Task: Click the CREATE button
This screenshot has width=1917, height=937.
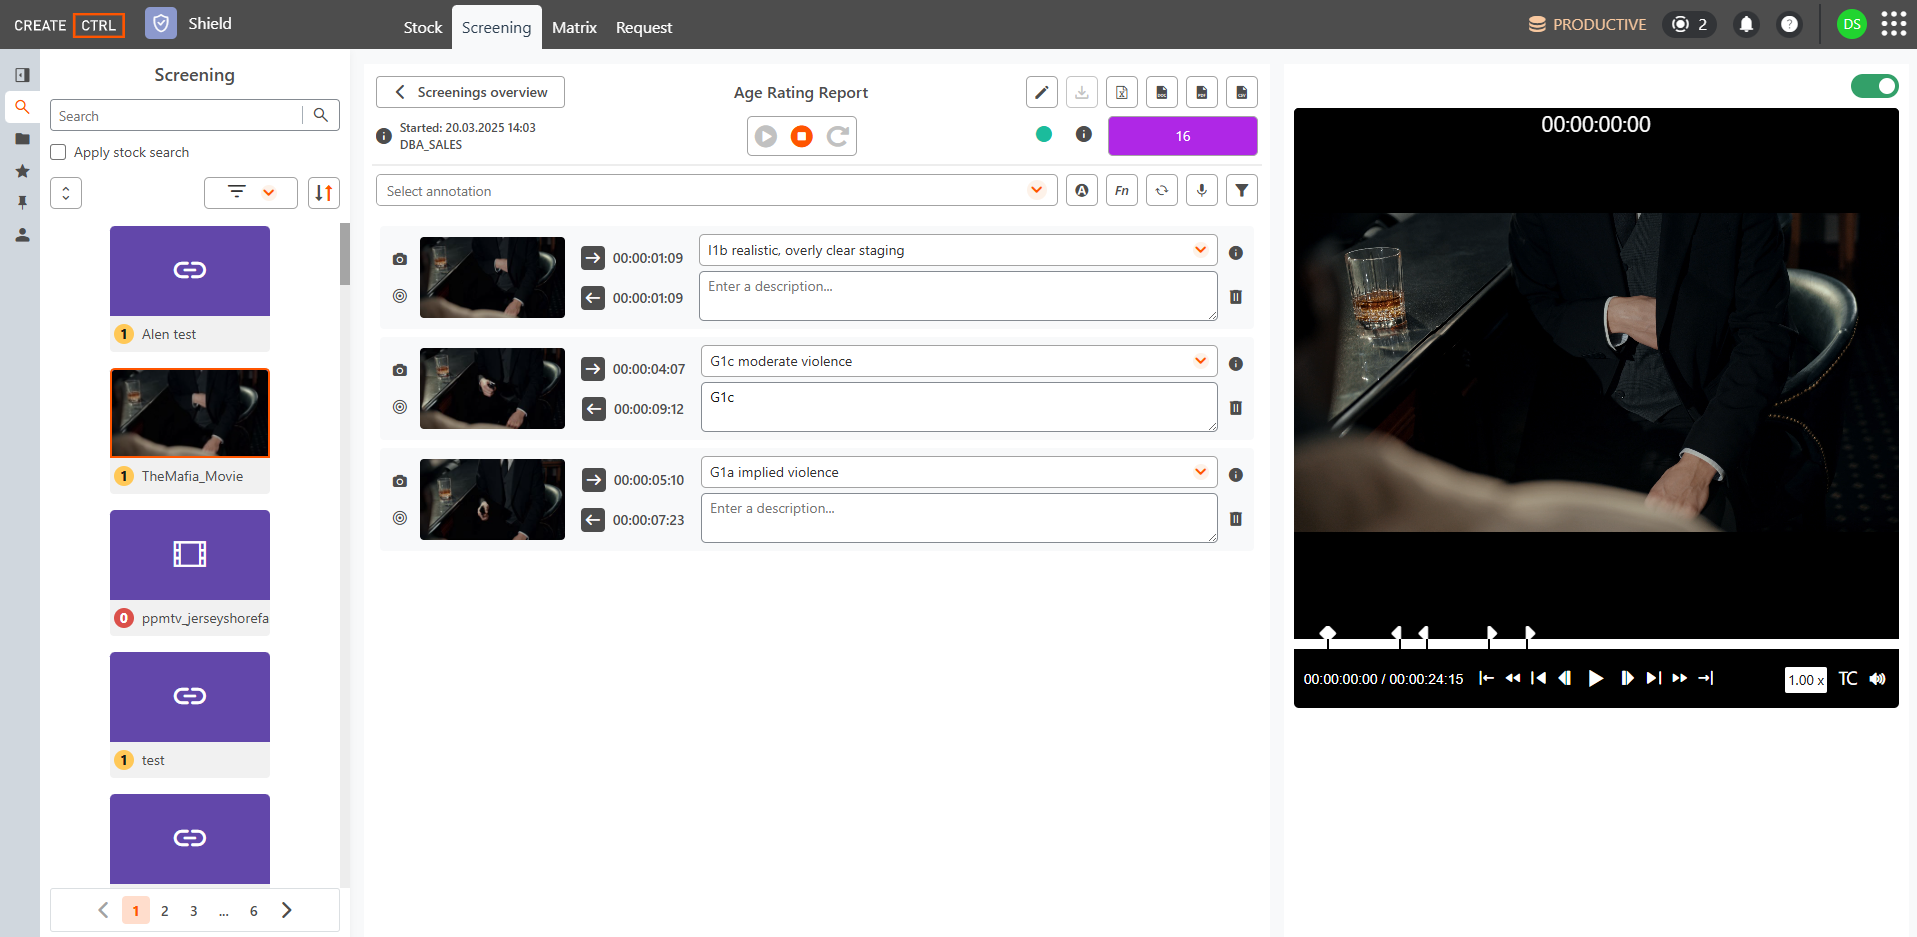Action: coord(40,25)
